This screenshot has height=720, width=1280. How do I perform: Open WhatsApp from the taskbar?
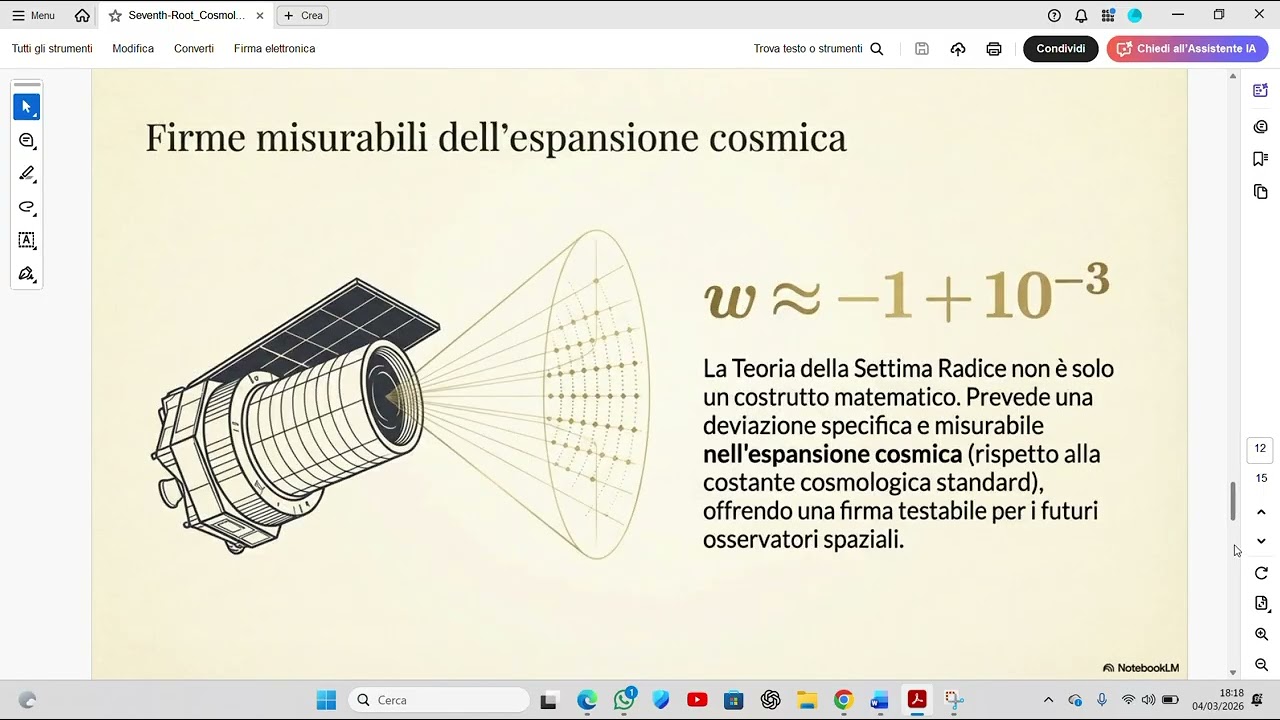tap(624, 700)
